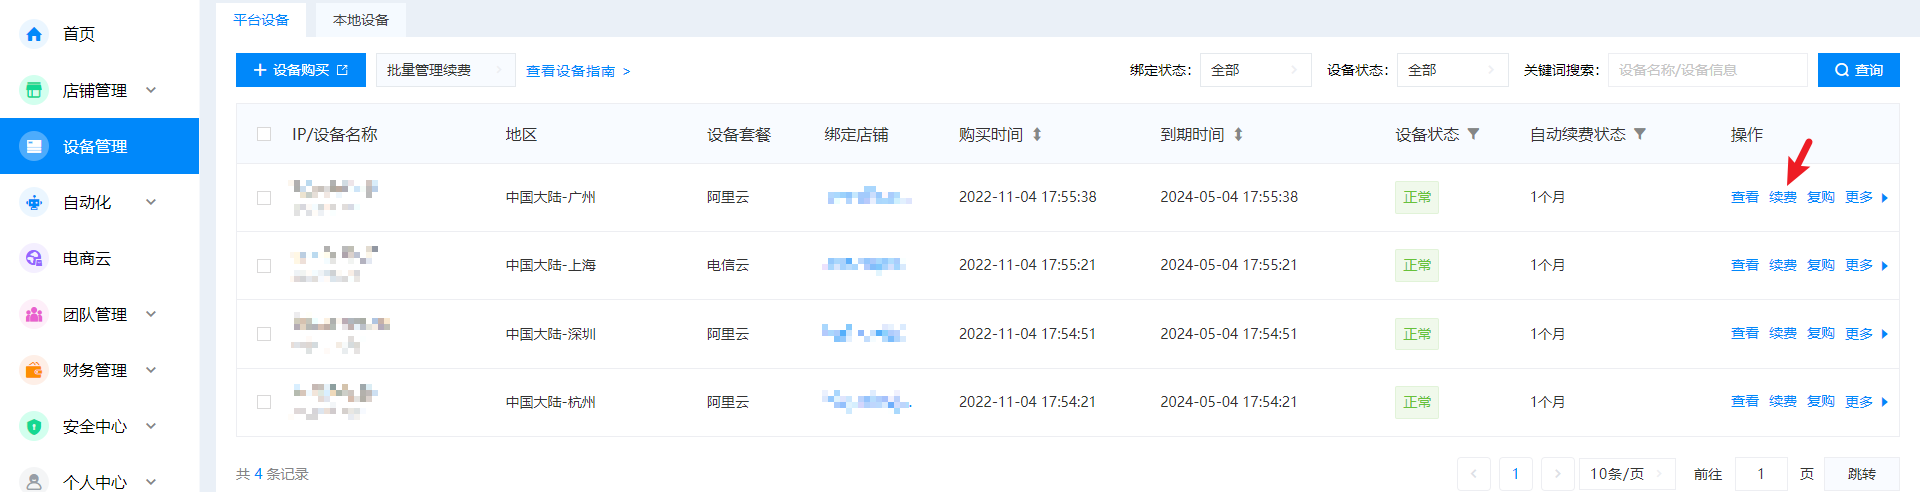Click the 设备购买 button
The width and height of the screenshot is (1920, 492).
coord(300,70)
